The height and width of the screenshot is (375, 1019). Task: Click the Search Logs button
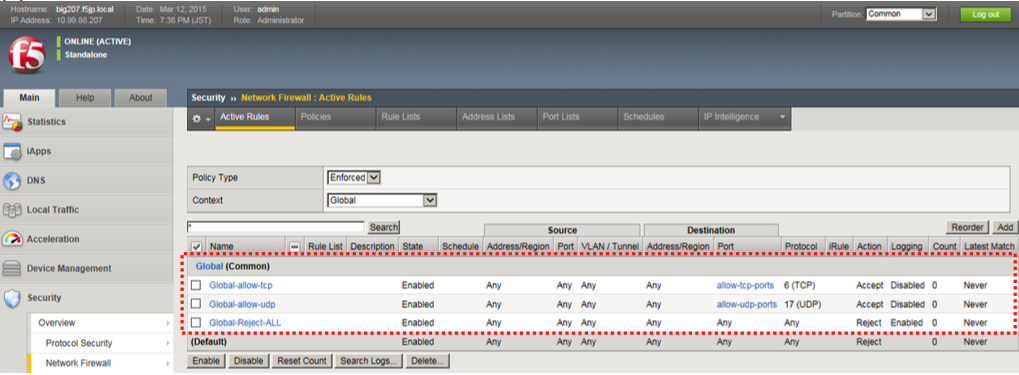(368, 361)
